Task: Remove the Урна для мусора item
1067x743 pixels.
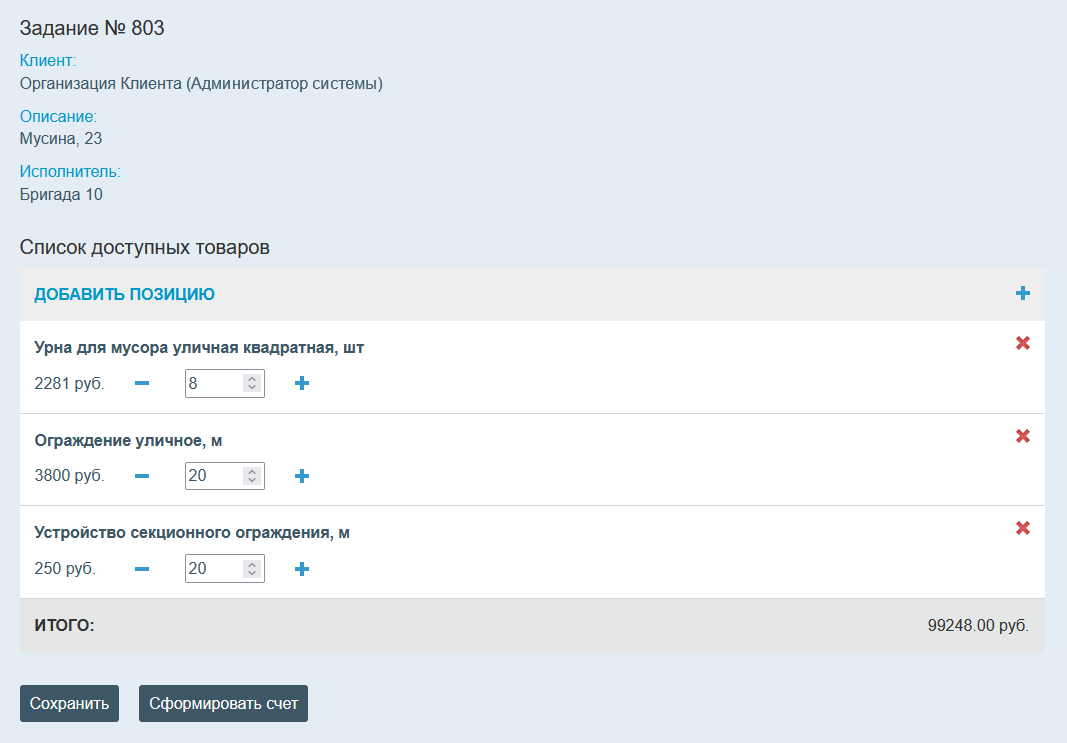Action: (x=1022, y=343)
